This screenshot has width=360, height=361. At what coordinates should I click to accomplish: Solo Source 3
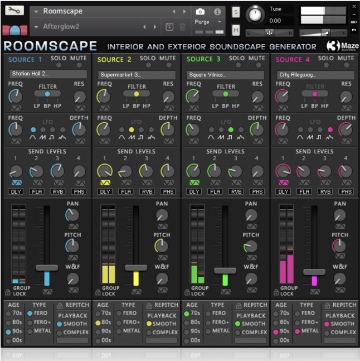coord(238,65)
